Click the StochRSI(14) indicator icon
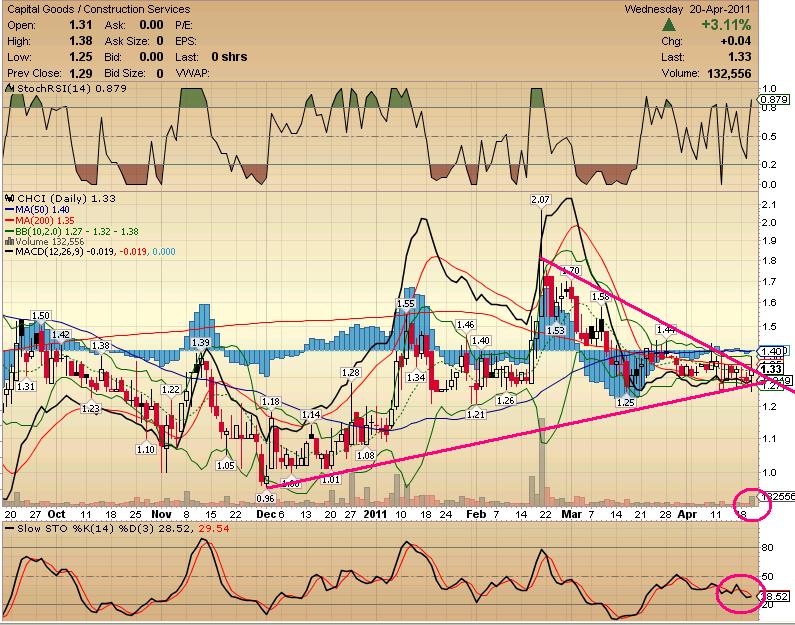795x625 pixels. 10,89
